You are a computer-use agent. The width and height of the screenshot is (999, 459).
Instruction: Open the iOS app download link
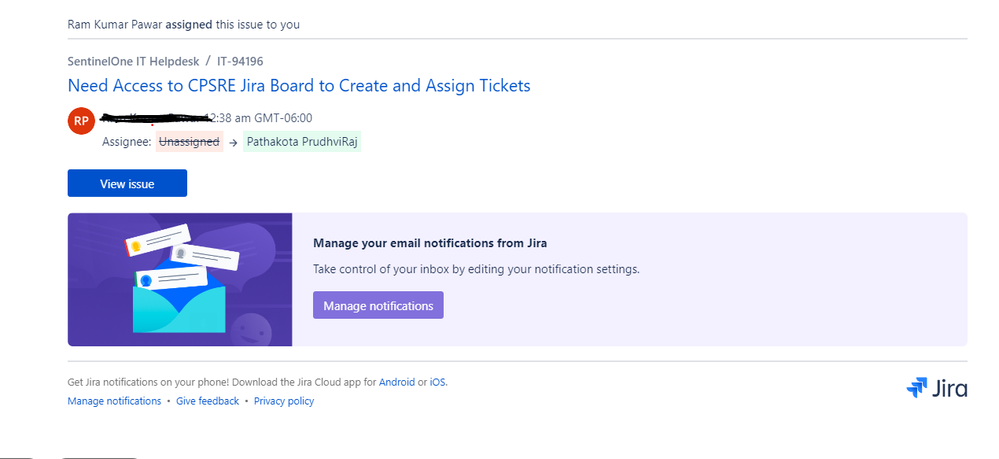point(438,382)
